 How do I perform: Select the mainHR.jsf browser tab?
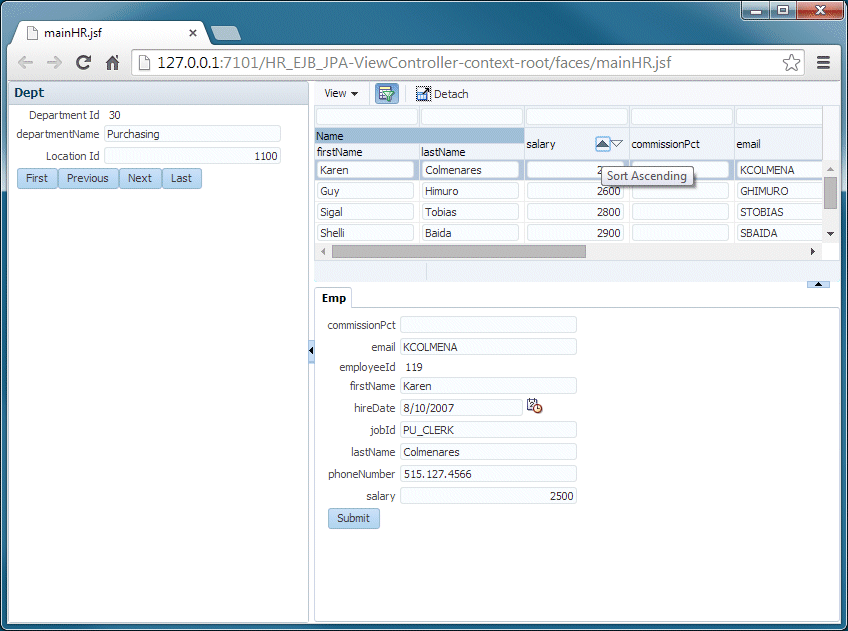click(x=108, y=33)
